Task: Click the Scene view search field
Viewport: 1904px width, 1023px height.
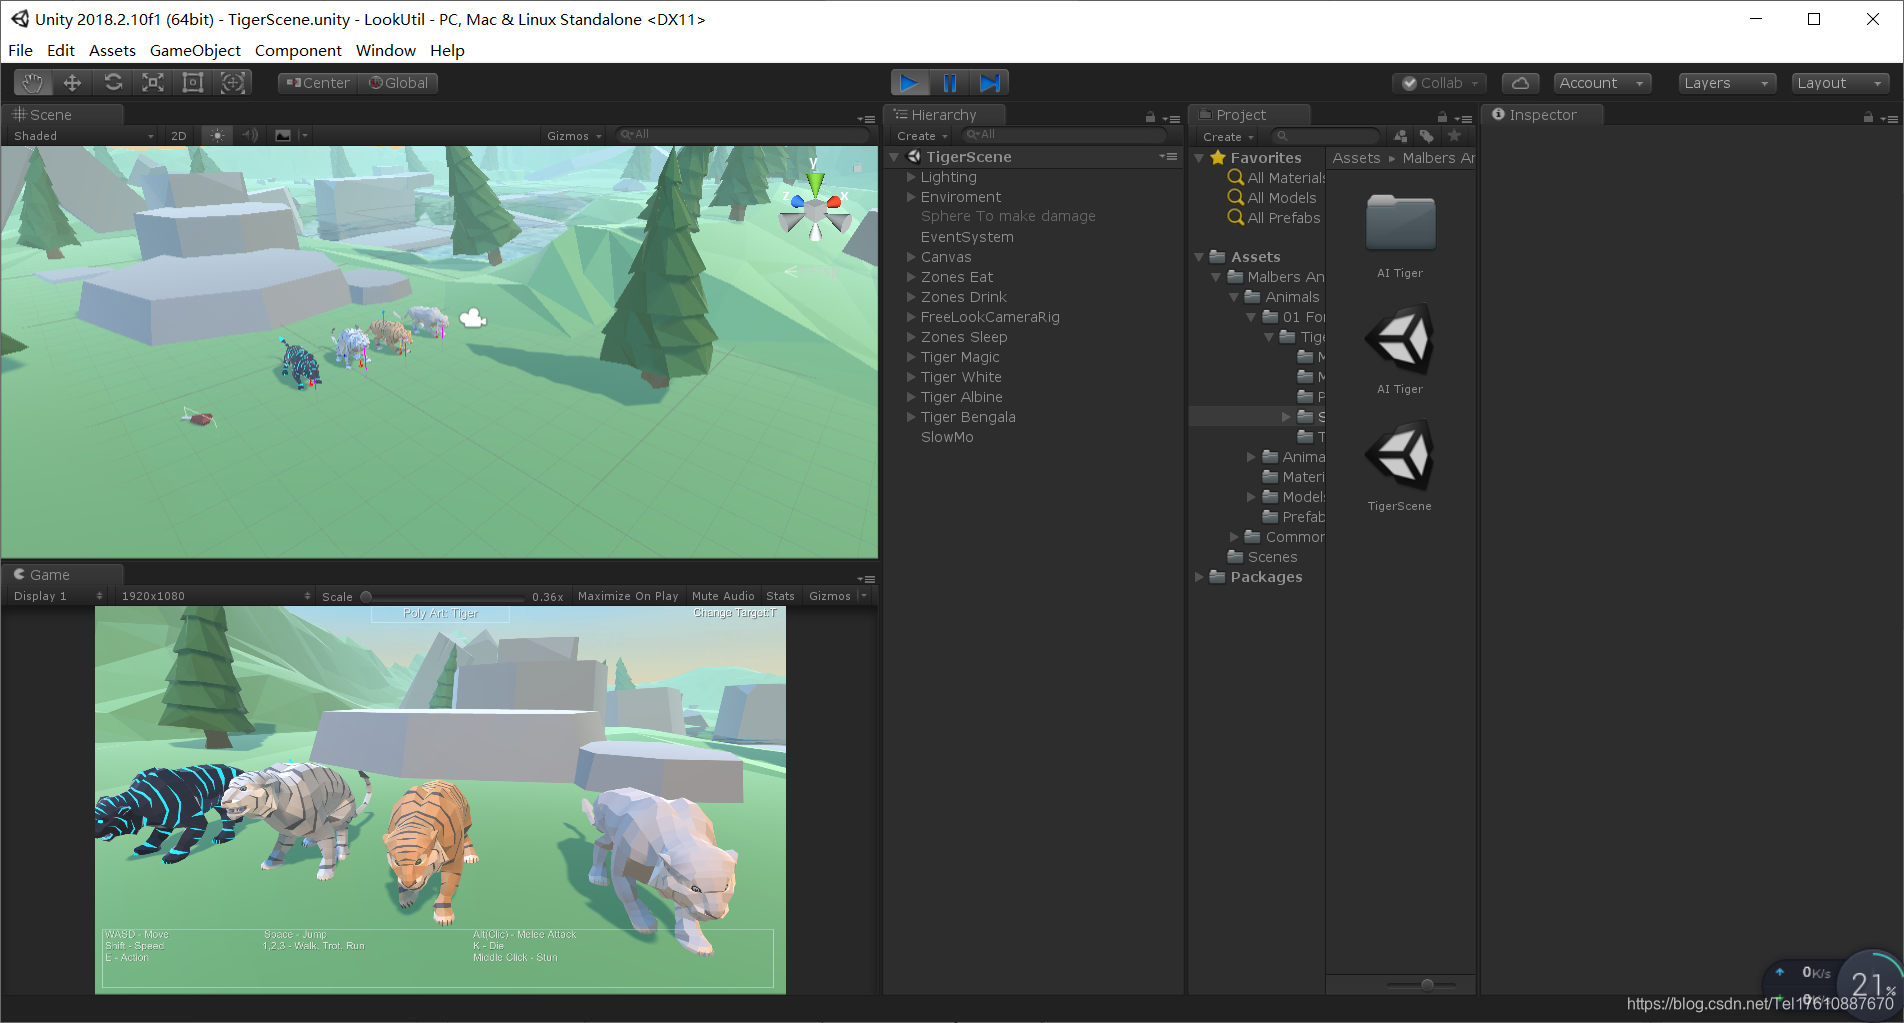Action: (744, 135)
